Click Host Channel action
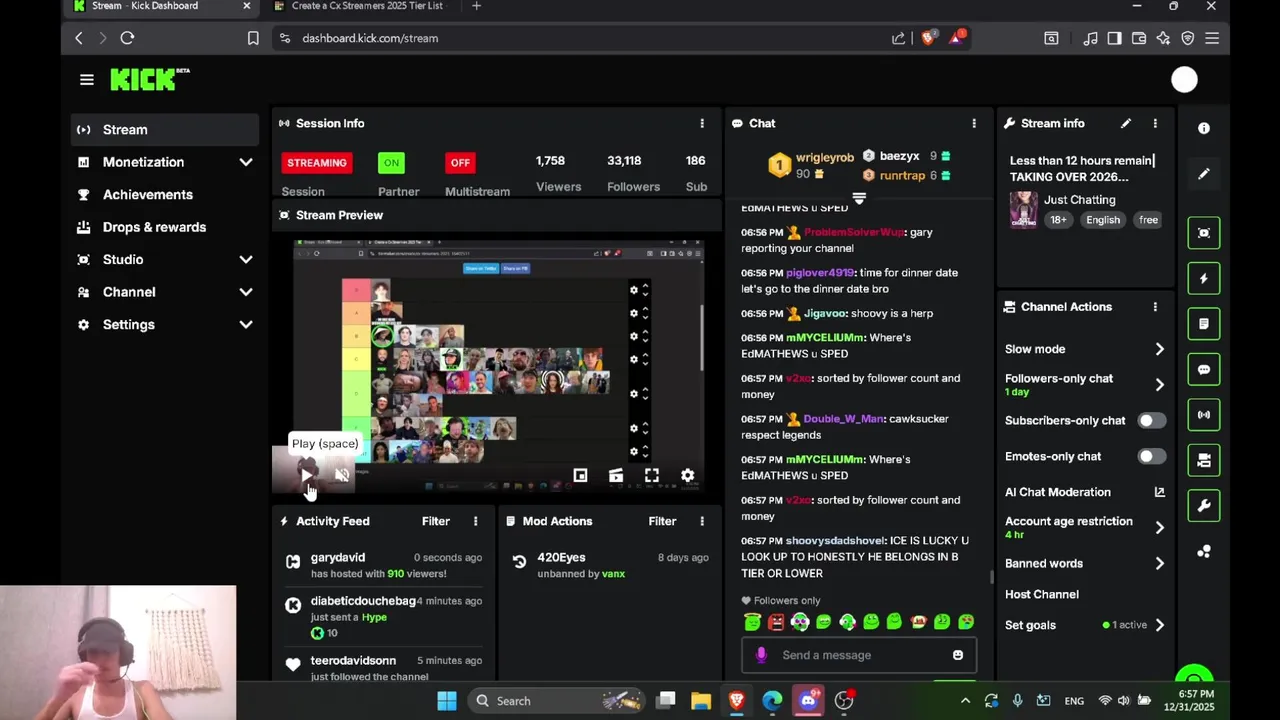The height and width of the screenshot is (720, 1280). click(1042, 594)
